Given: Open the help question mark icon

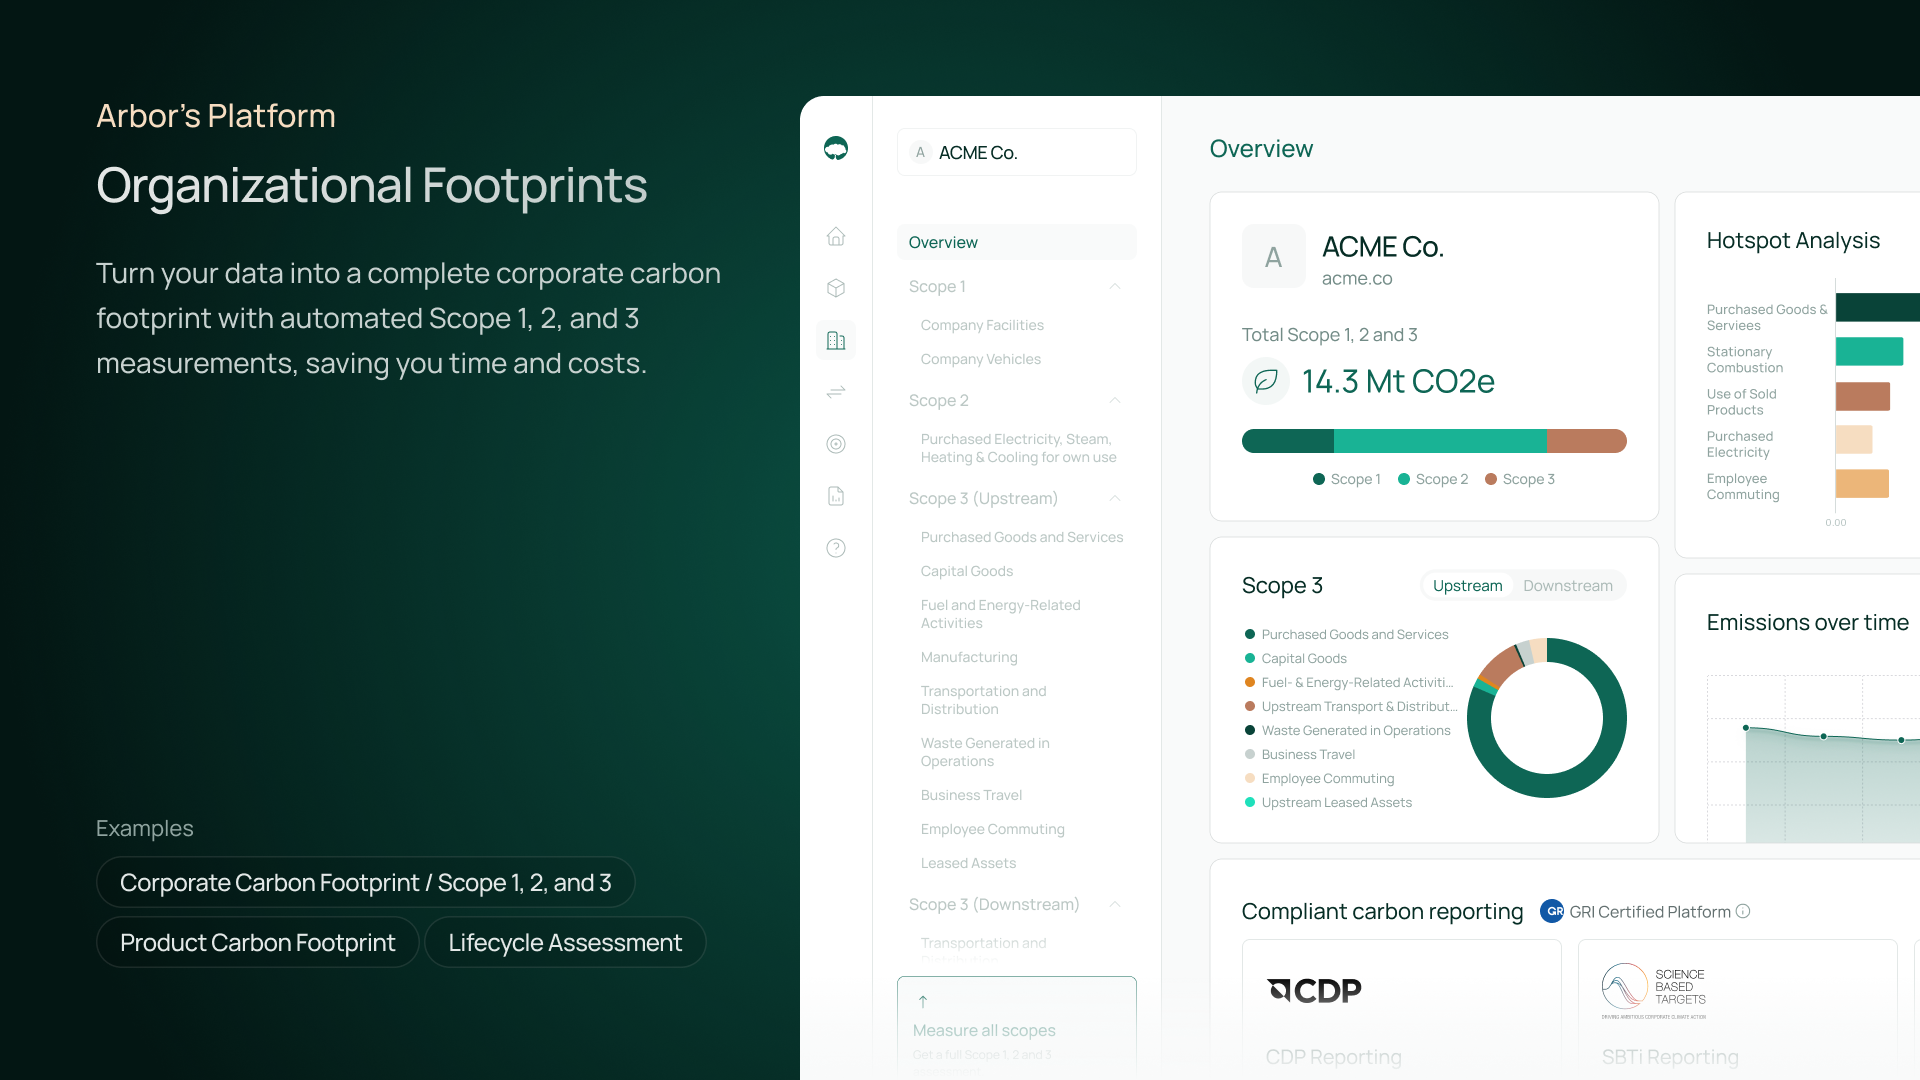Looking at the screenshot, I should point(836,548).
